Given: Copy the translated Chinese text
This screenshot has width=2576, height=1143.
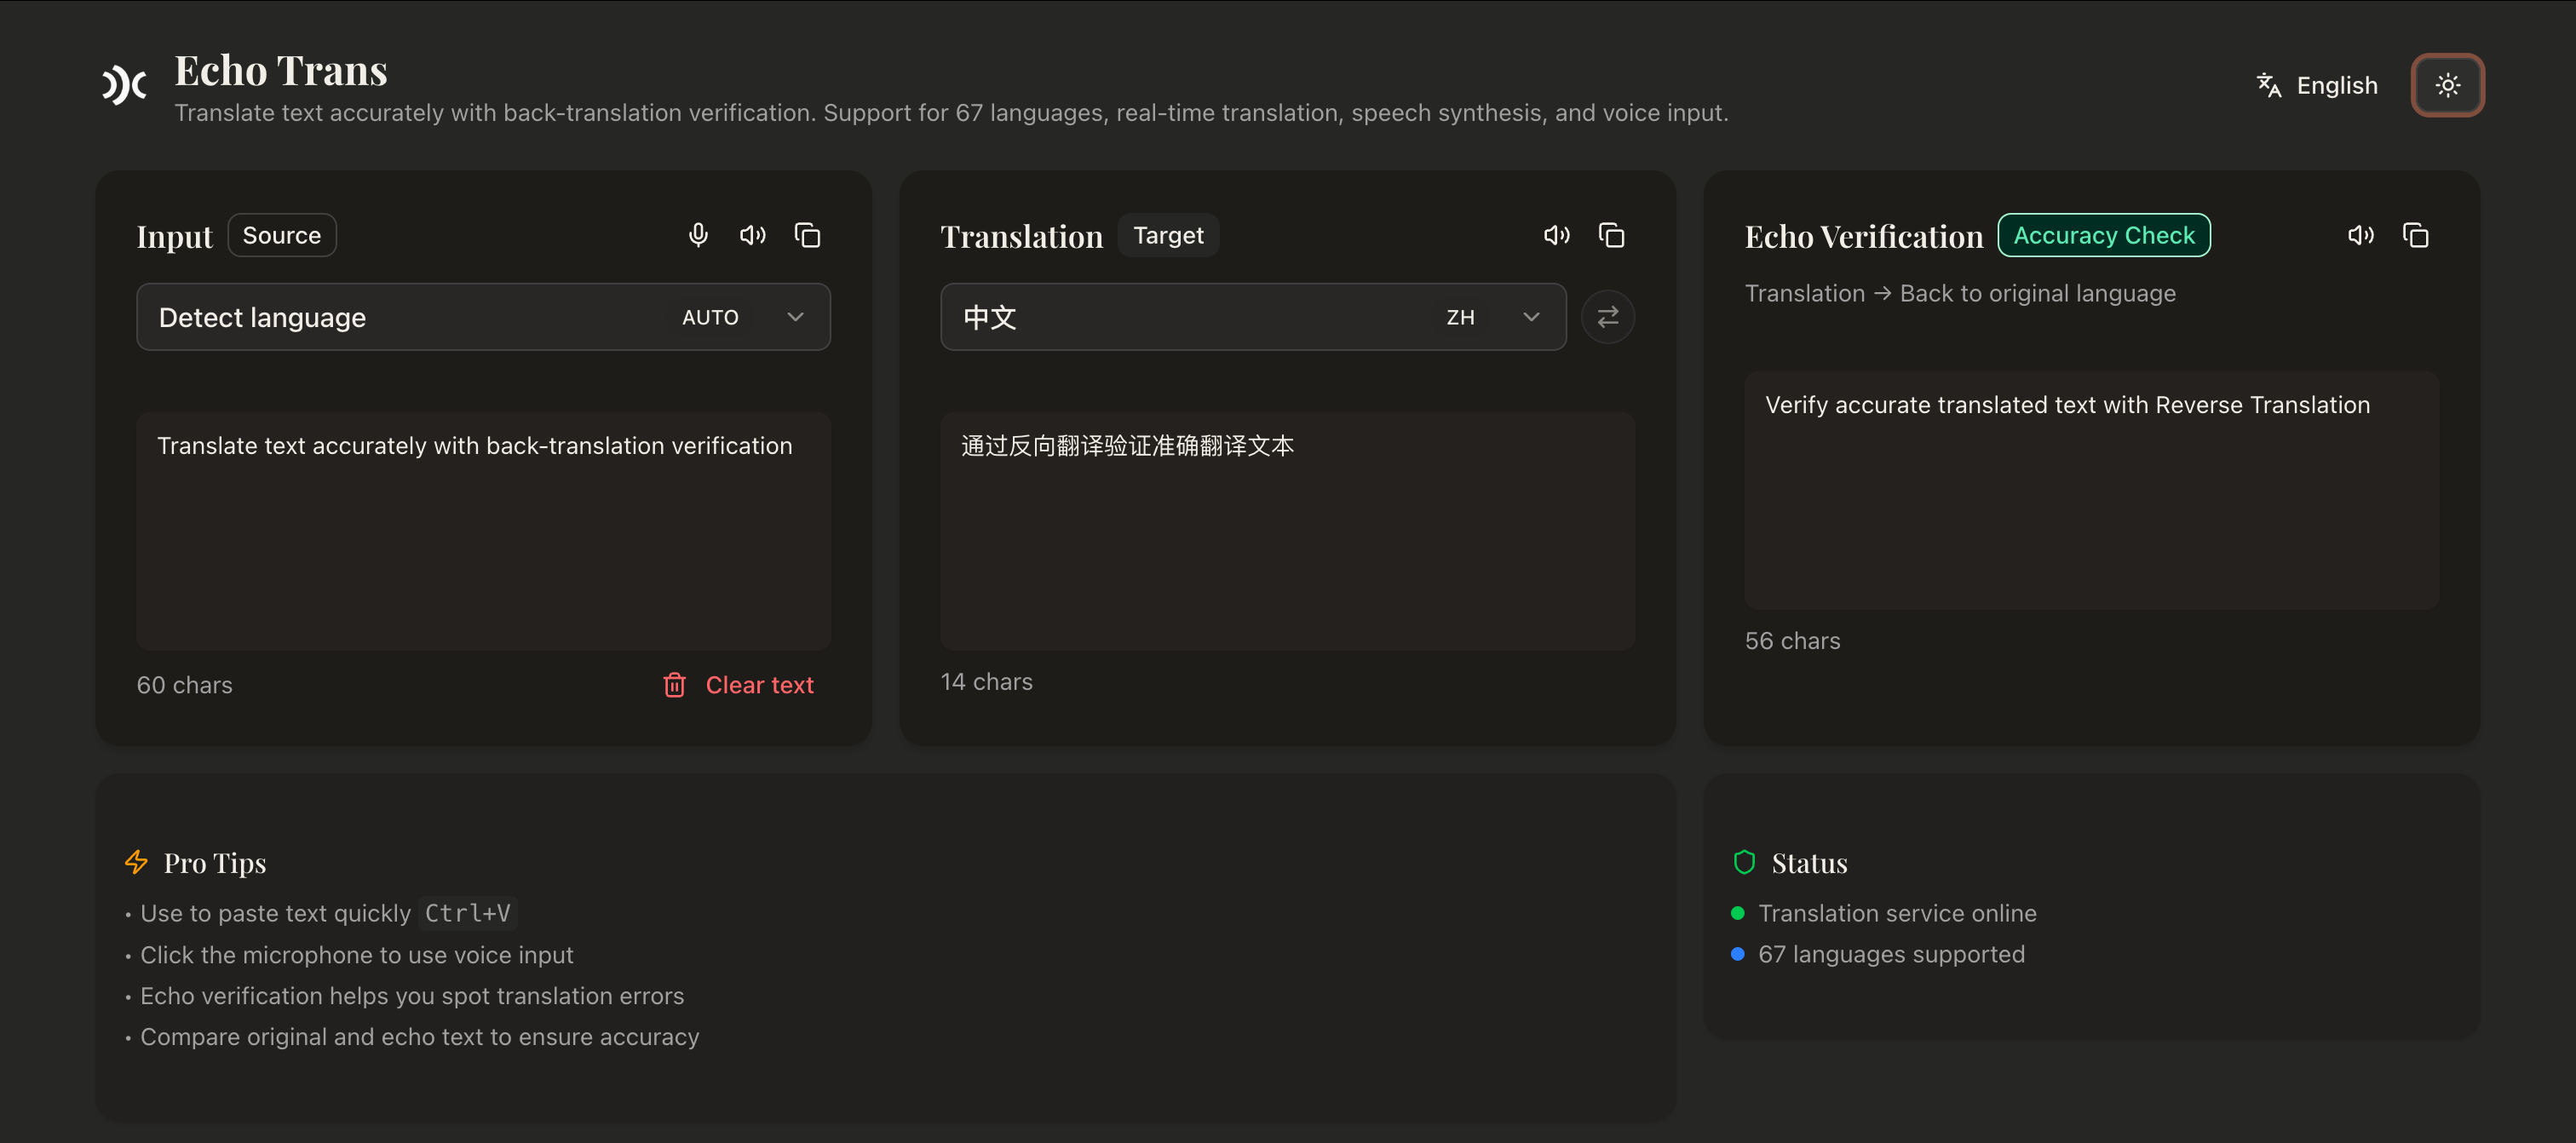Looking at the screenshot, I should coord(1612,234).
